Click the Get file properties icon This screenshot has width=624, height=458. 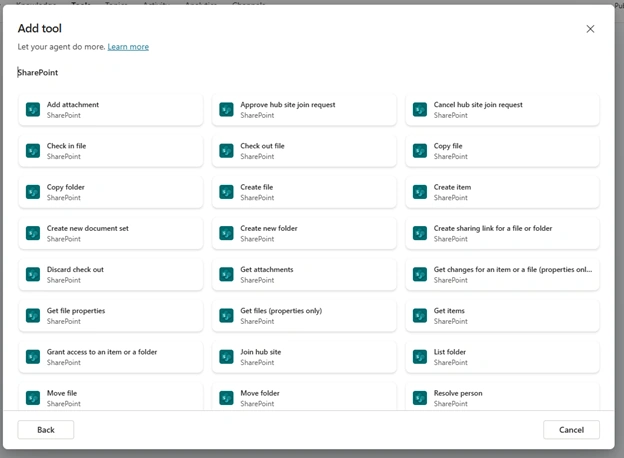point(33,316)
